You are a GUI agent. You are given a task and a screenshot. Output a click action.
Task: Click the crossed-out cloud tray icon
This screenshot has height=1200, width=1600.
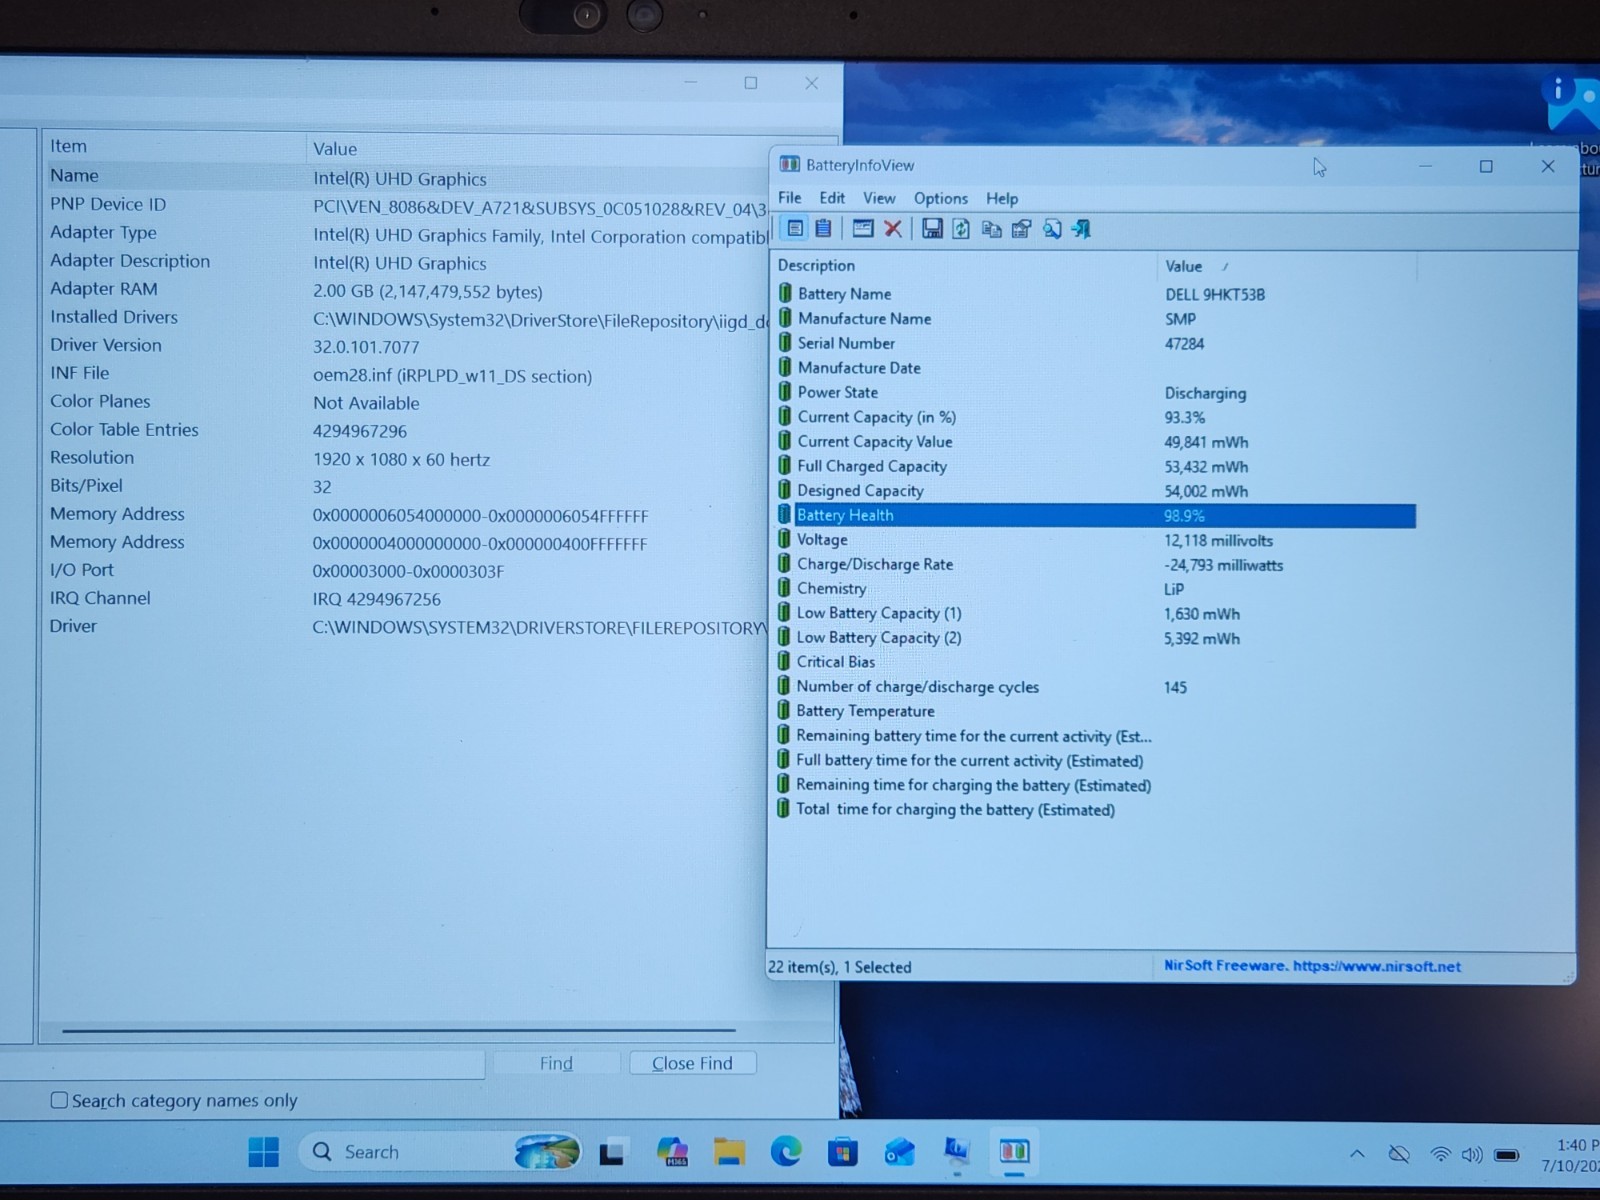click(x=1399, y=1155)
